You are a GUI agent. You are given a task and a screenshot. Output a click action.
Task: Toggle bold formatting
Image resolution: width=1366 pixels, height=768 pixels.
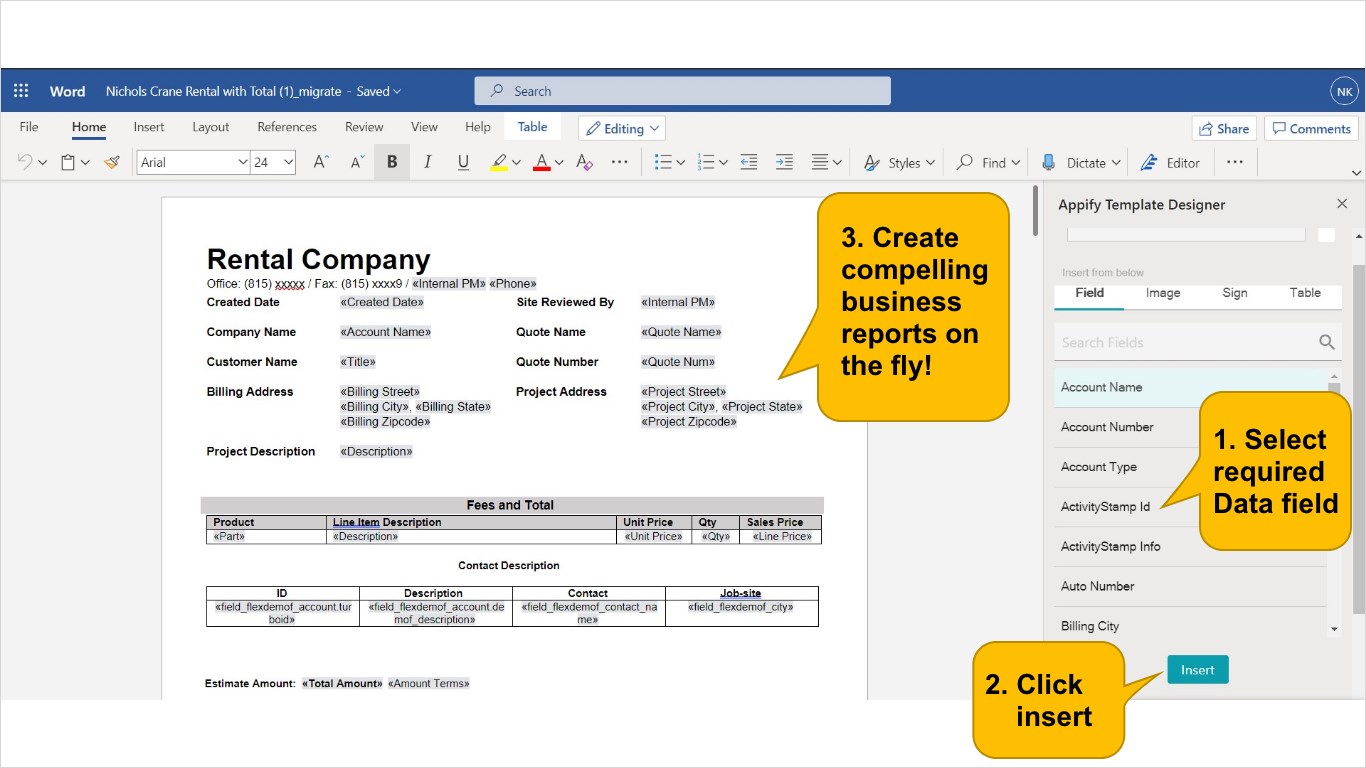coord(392,162)
